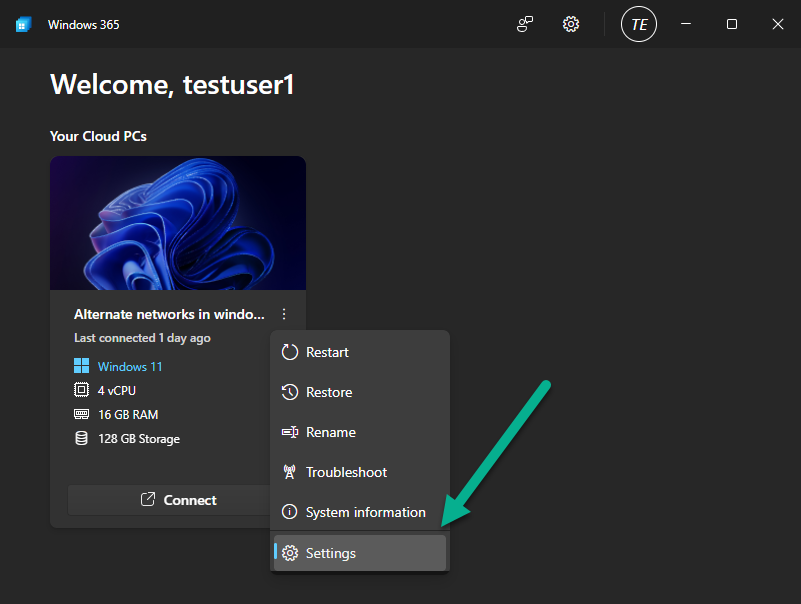Image resolution: width=801 pixels, height=604 pixels.
Task: Click the System information info icon
Action: [x=290, y=512]
